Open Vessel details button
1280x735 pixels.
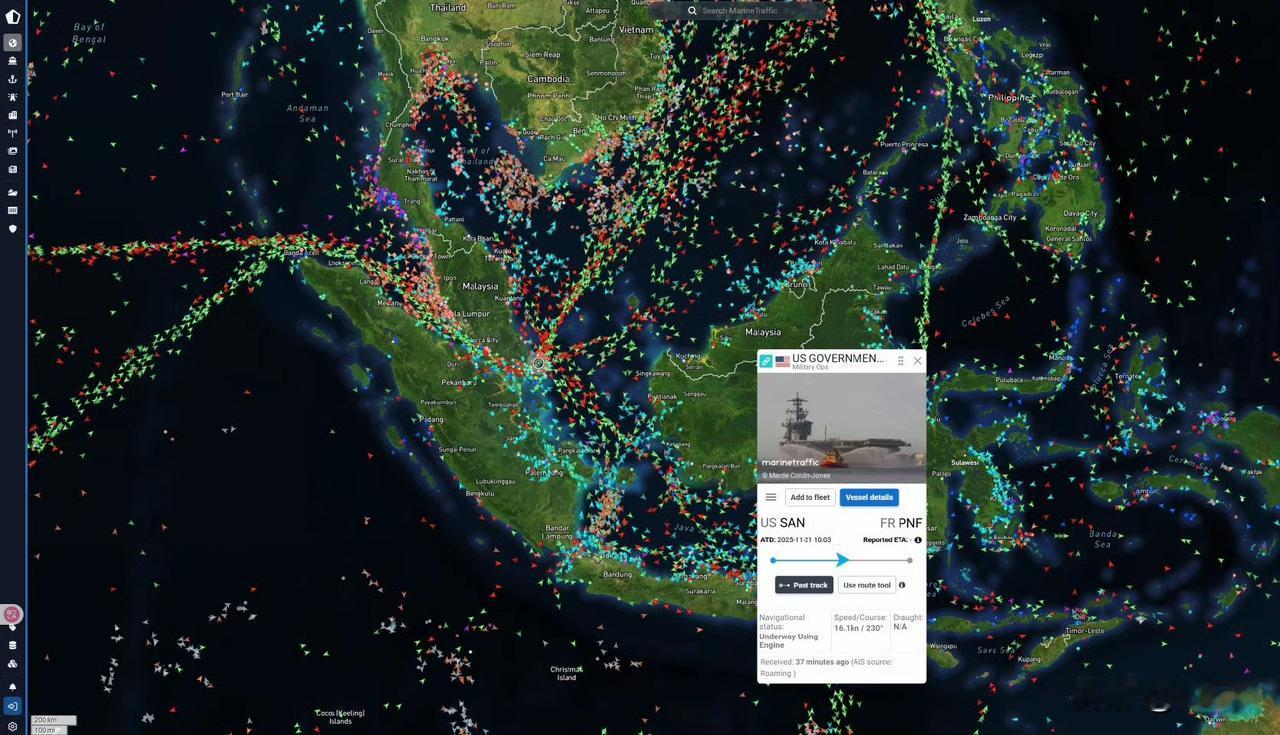869,497
